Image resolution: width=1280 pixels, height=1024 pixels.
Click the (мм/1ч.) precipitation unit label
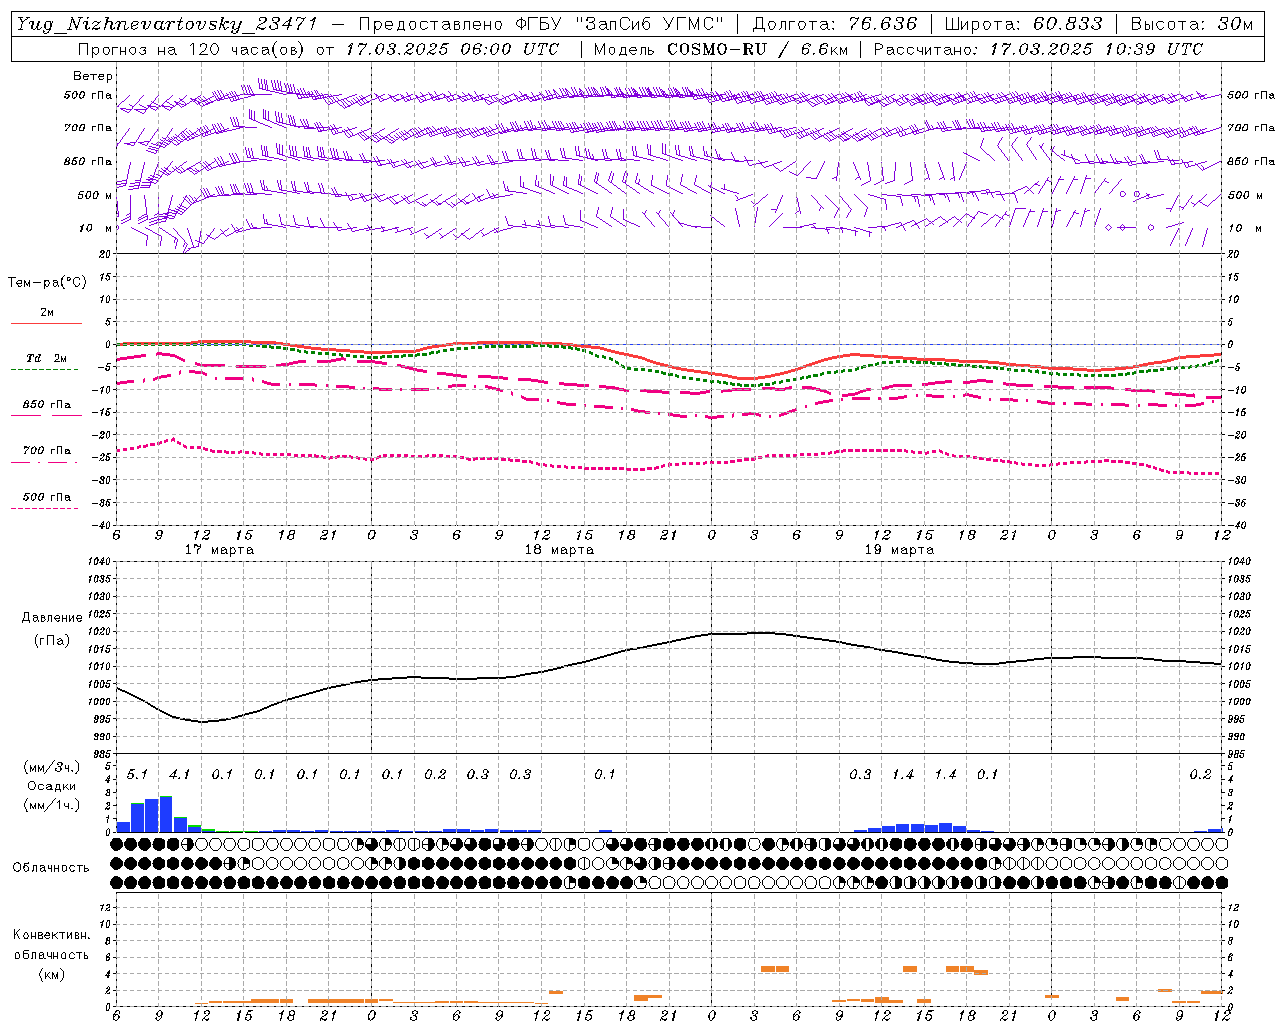tap(52, 805)
